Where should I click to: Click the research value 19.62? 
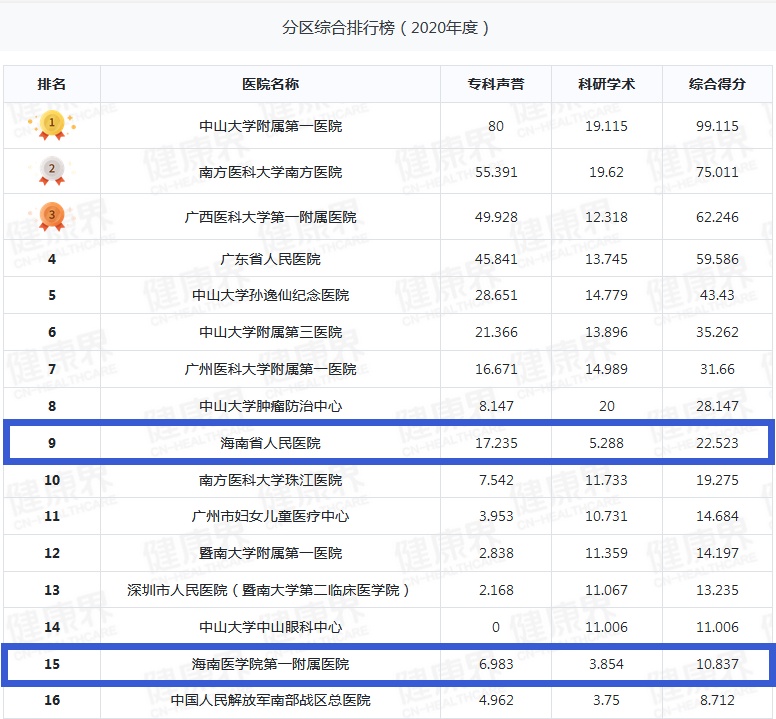pos(607,172)
